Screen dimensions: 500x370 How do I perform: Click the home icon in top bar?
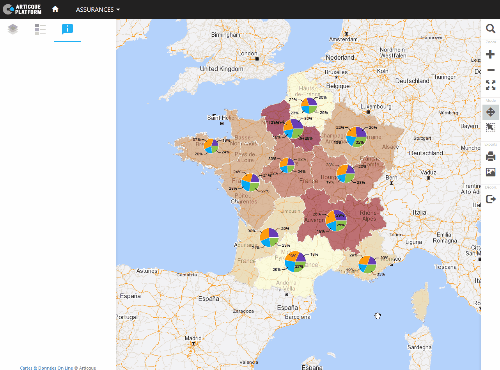[x=55, y=9]
